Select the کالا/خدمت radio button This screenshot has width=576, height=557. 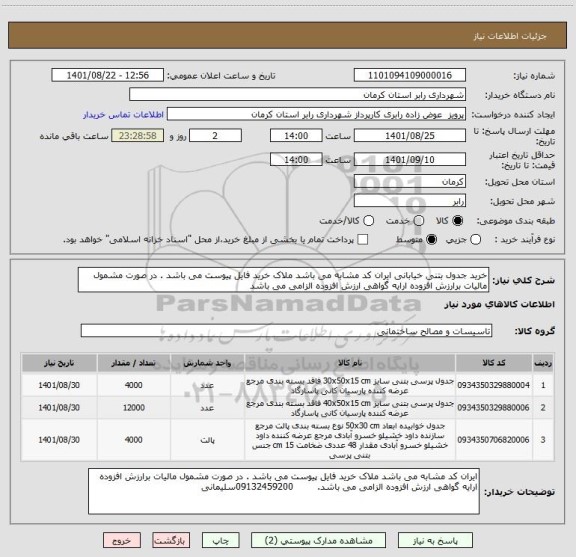(368, 221)
